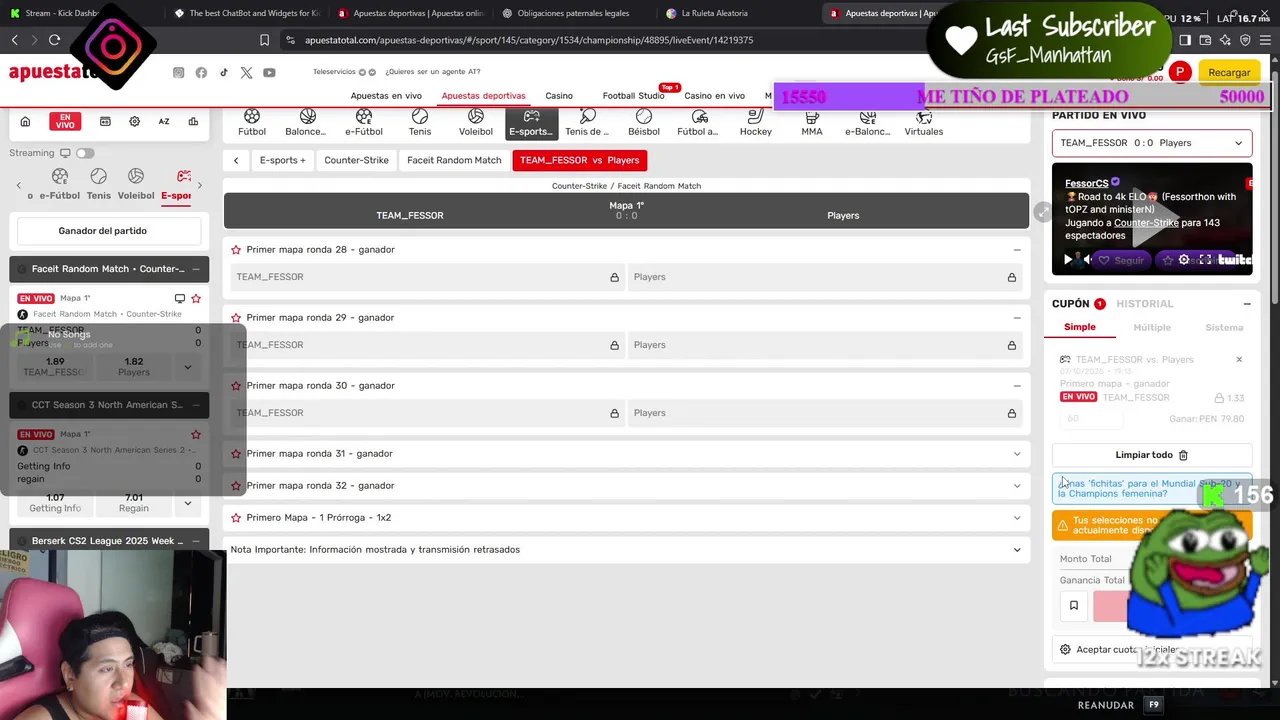Collapse Primer mapa ronda 28 market
This screenshot has height=720, width=1280.
pyautogui.click(x=1017, y=250)
